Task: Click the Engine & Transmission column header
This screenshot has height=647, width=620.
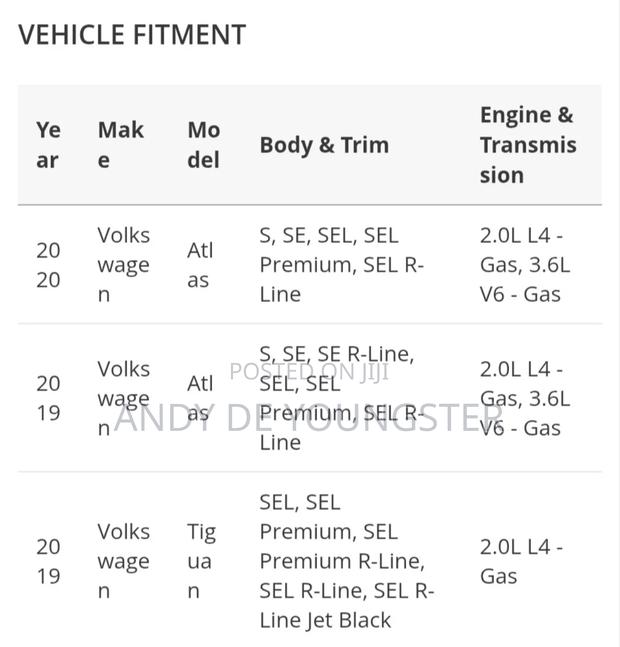Action: pyautogui.click(x=528, y=145)
